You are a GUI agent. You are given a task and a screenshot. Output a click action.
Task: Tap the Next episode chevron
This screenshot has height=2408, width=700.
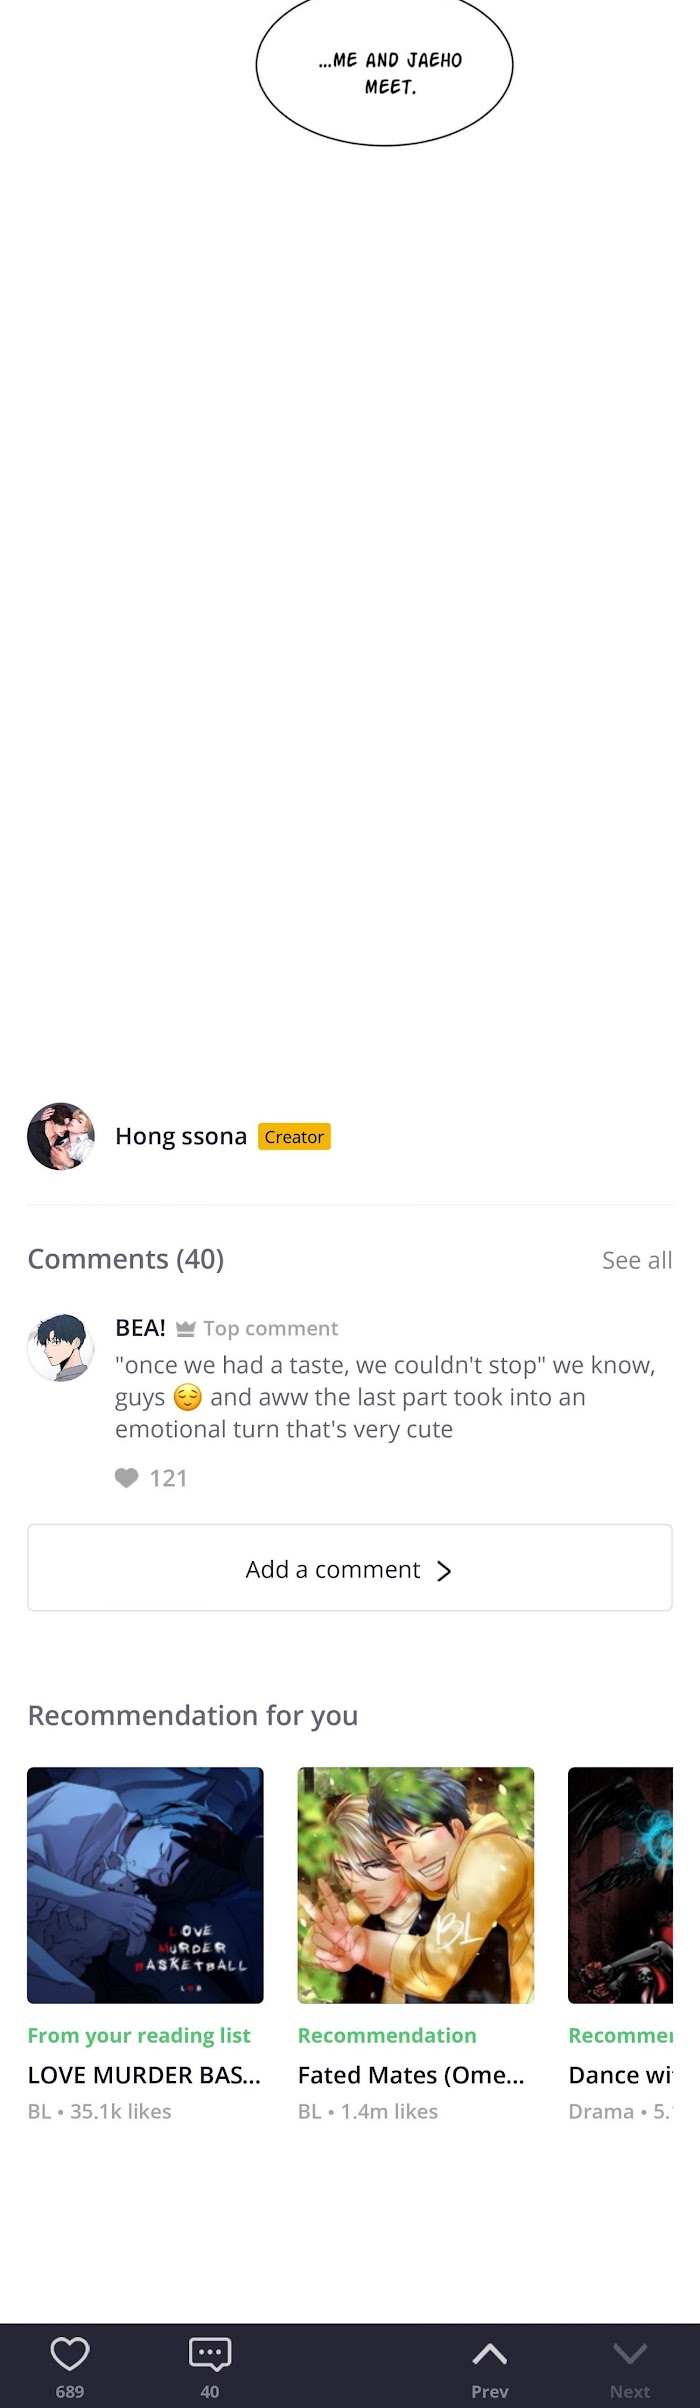tap(630, 2354)
